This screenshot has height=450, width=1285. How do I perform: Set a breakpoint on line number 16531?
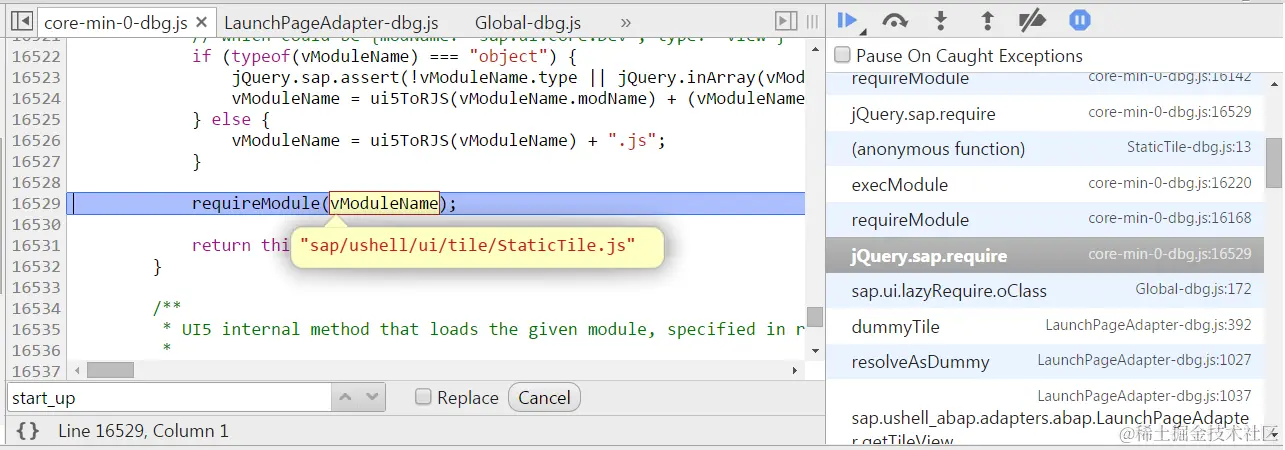(37, 245)
